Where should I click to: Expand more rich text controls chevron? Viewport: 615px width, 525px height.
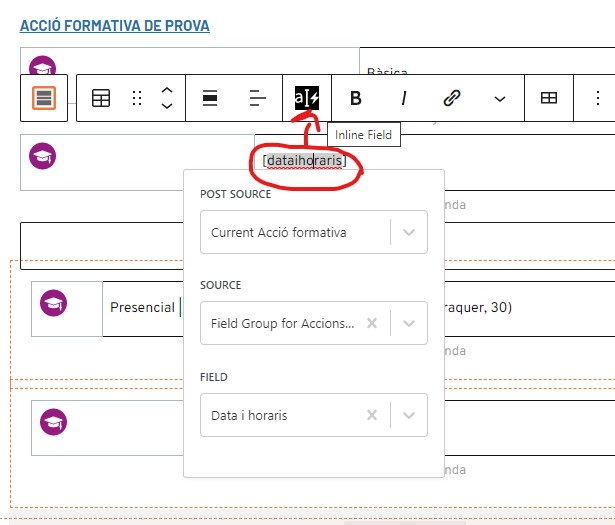[x=500, y=98]
